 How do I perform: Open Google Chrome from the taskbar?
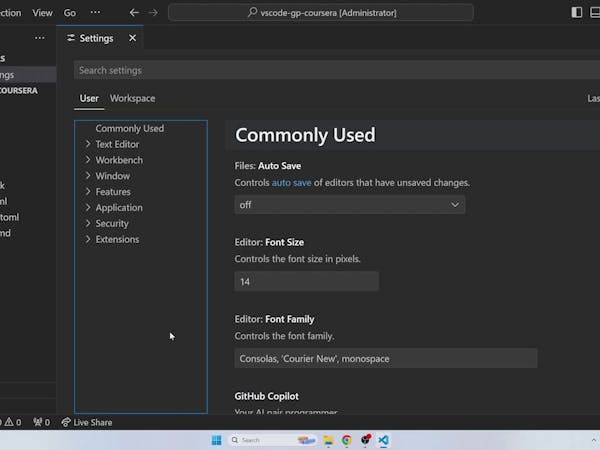point(347,440)
